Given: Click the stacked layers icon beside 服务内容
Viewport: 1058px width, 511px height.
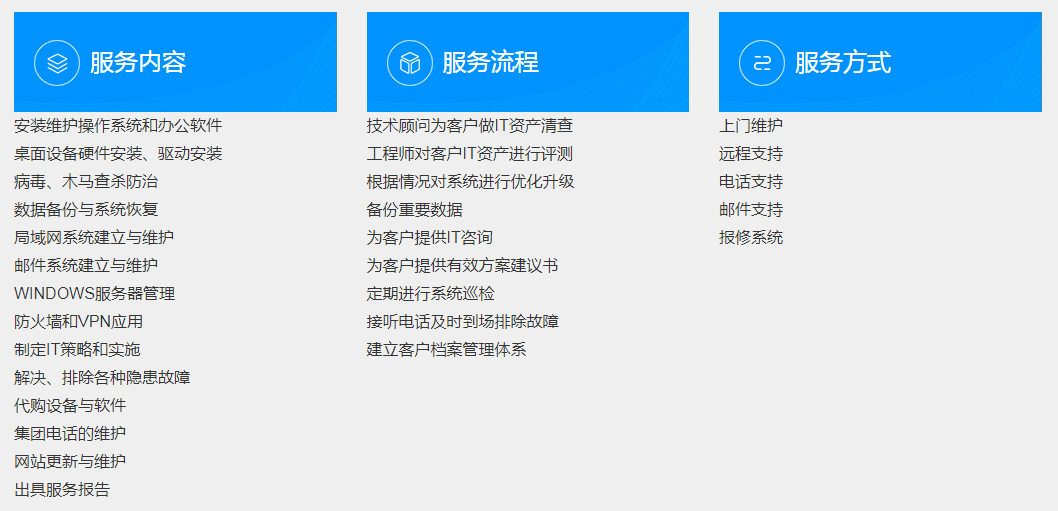Looking at the screenshot, I should [57, 63].
